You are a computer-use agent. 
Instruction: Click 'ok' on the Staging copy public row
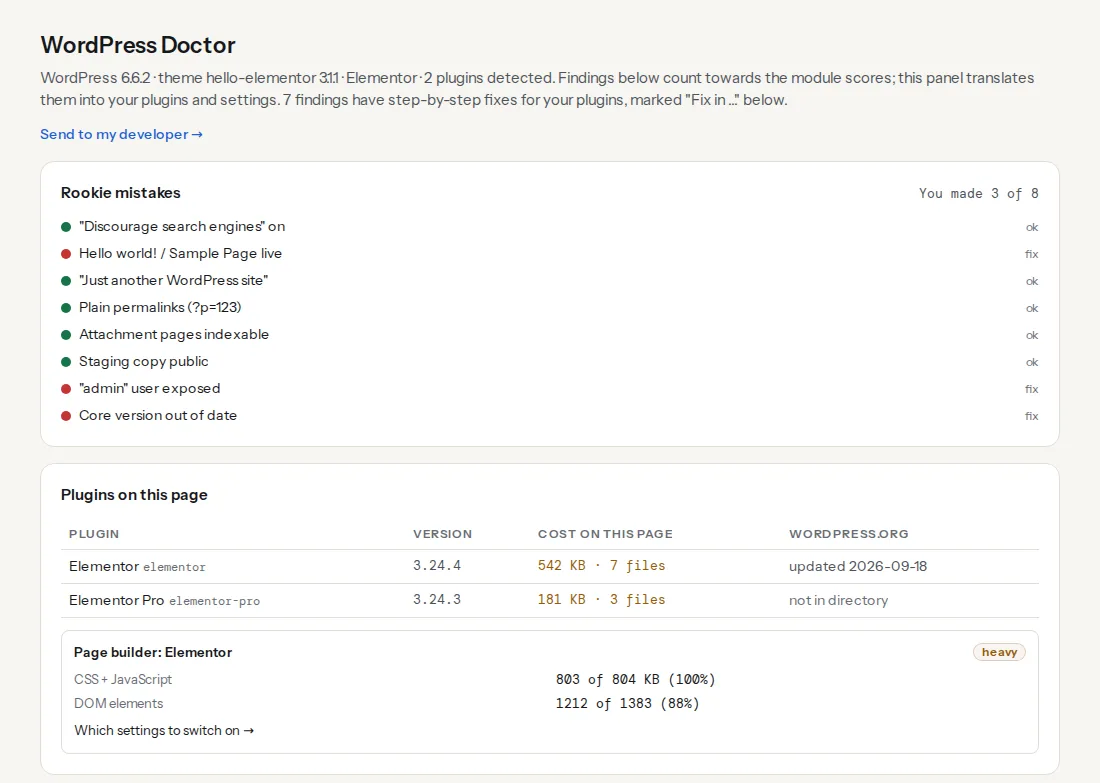click(x=1032, y=362)
